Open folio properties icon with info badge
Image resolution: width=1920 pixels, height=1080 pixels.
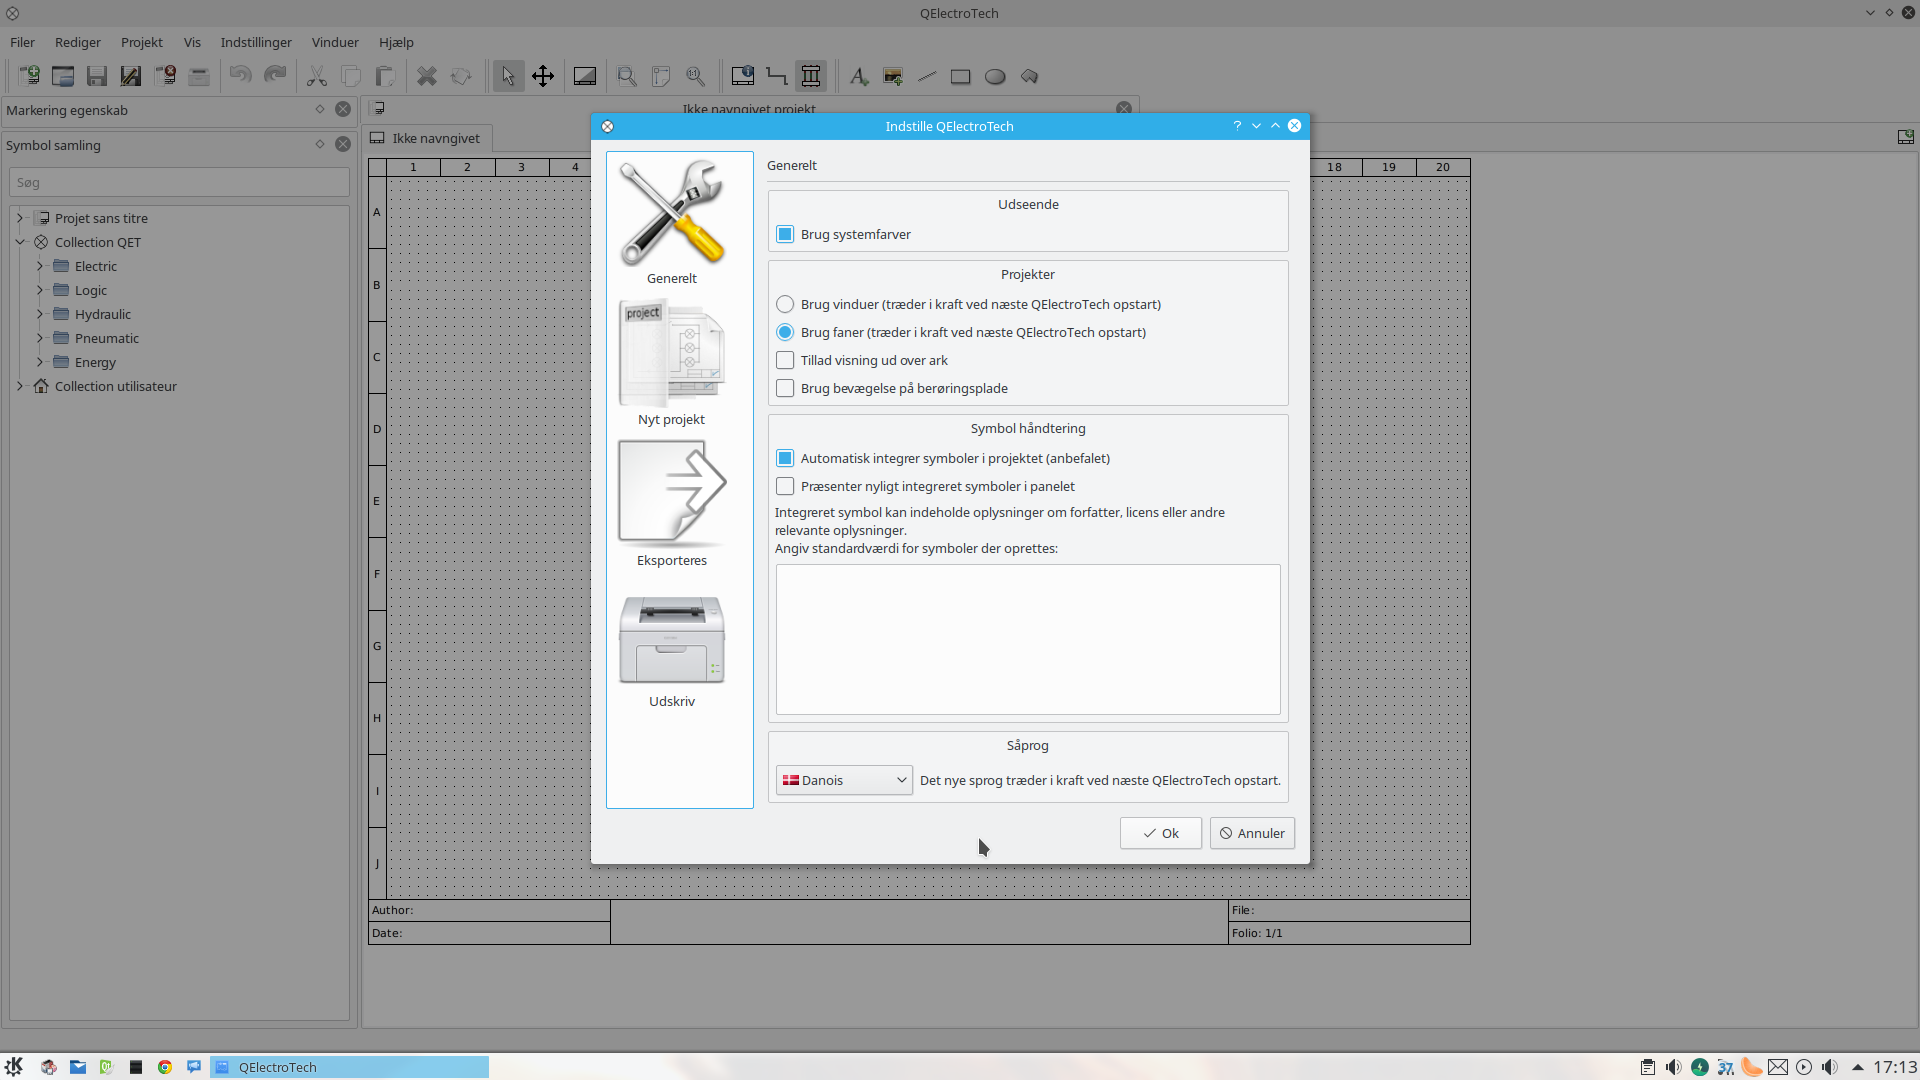743,76
